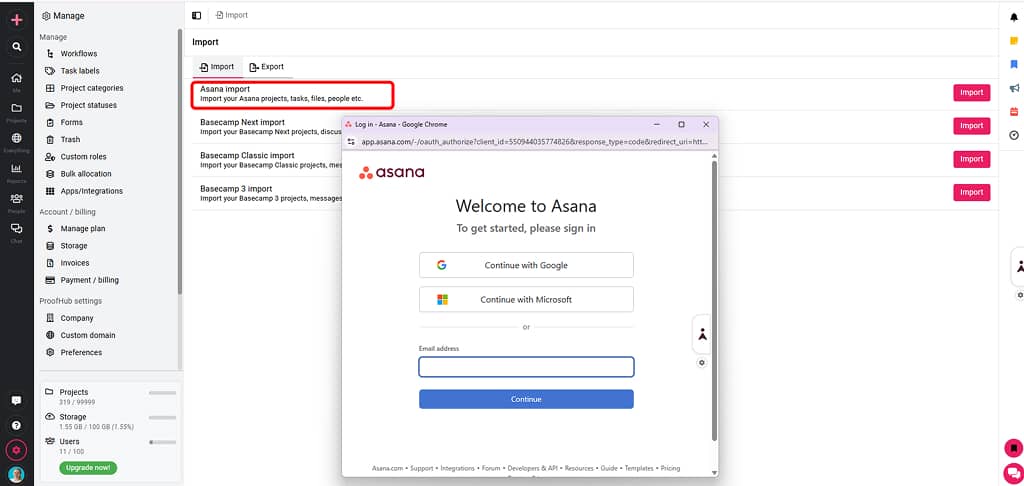Open Storage under Account / billing
This screenshot has height=486, width=1024.
[x=74, y=246]
